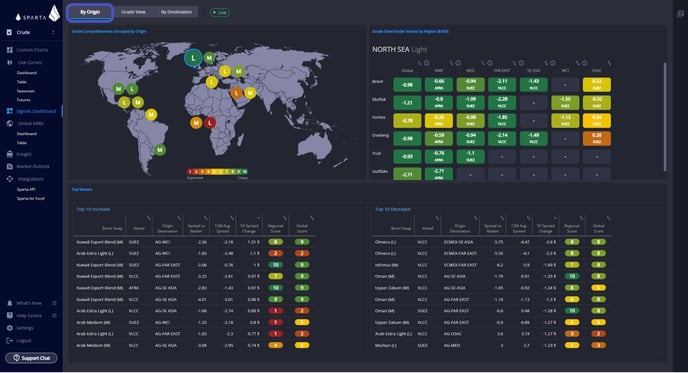The height and width of the screenshot is (373, 688).
Task: Select the Upper Zakum (M) AG-SE ASIA row
Action: pyautogui.click(x=491, y=288)
